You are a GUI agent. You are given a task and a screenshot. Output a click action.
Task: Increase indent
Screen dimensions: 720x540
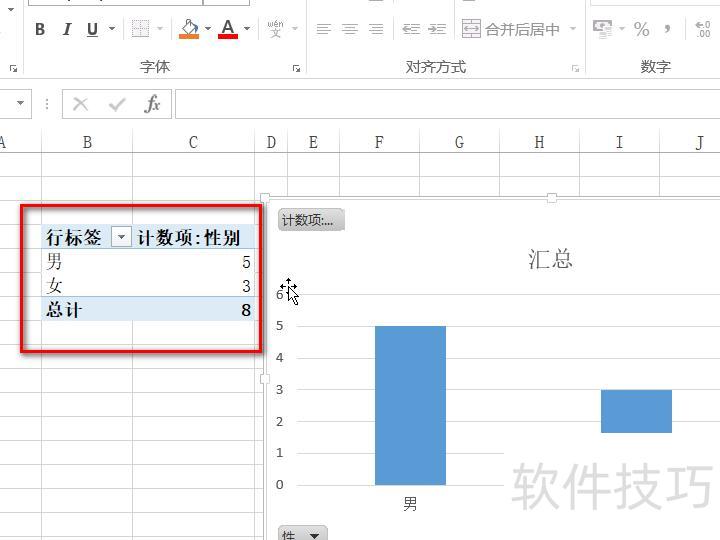[x=437, y=29]
